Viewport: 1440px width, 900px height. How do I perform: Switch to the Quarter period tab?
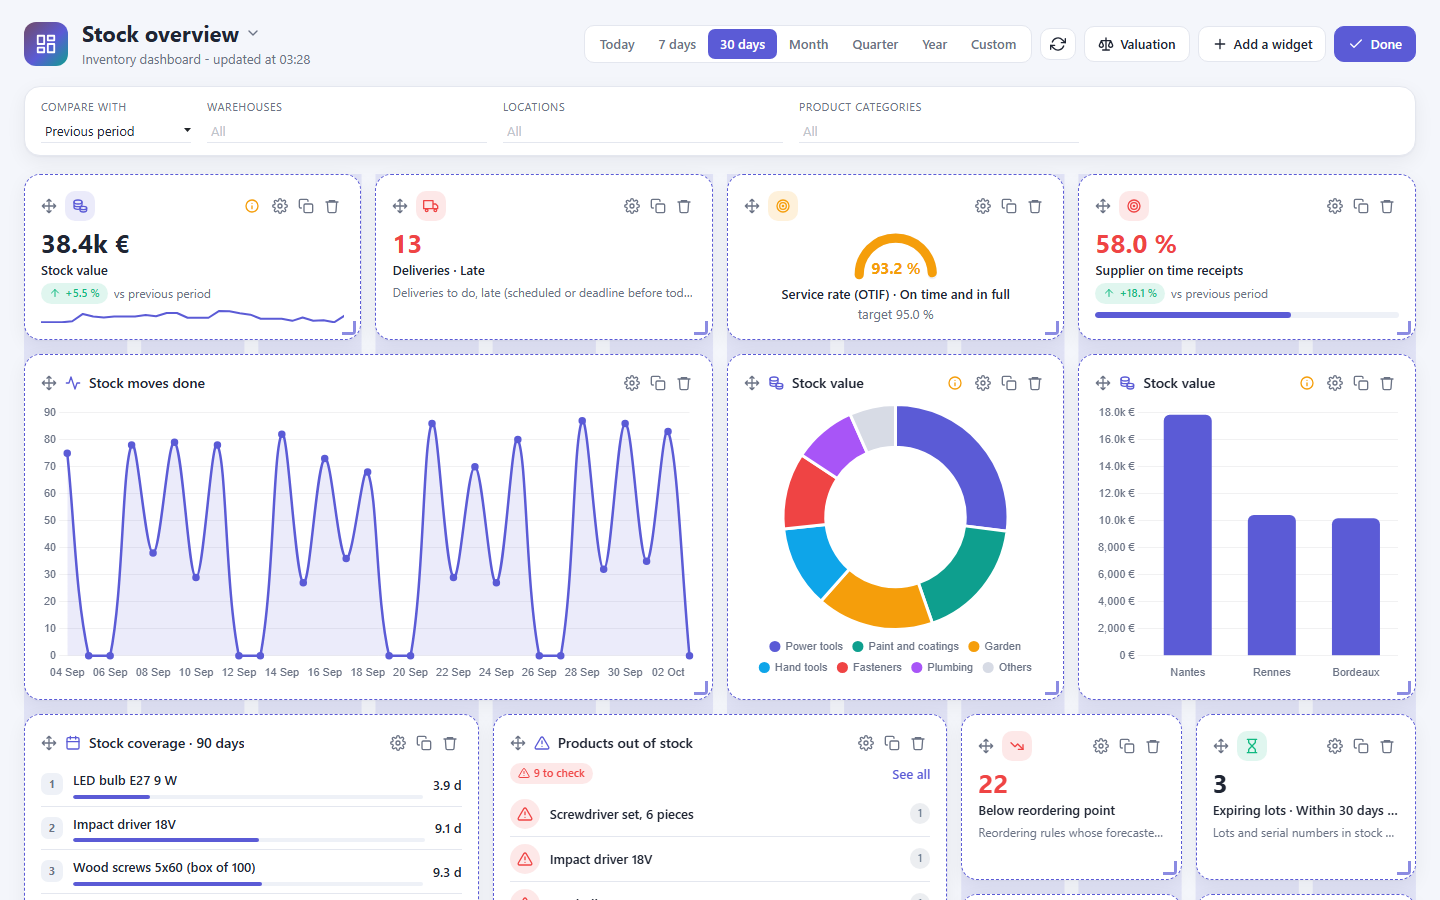[875, 44]
